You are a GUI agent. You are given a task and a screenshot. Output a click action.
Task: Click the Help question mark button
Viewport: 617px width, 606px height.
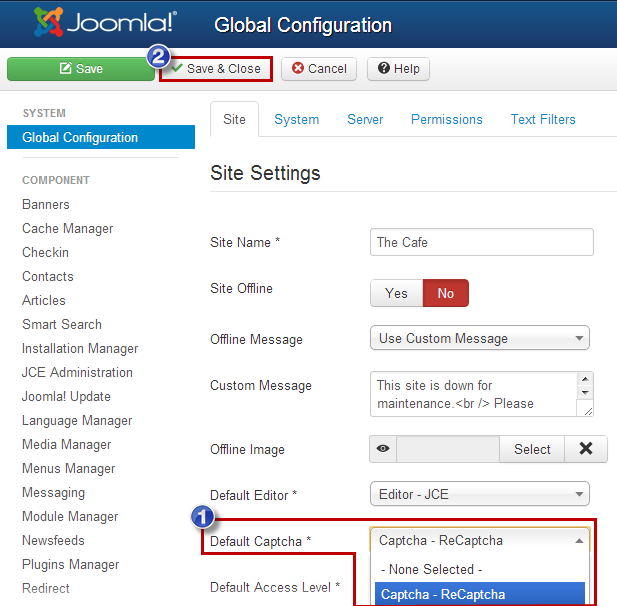(x=398, y=69)
